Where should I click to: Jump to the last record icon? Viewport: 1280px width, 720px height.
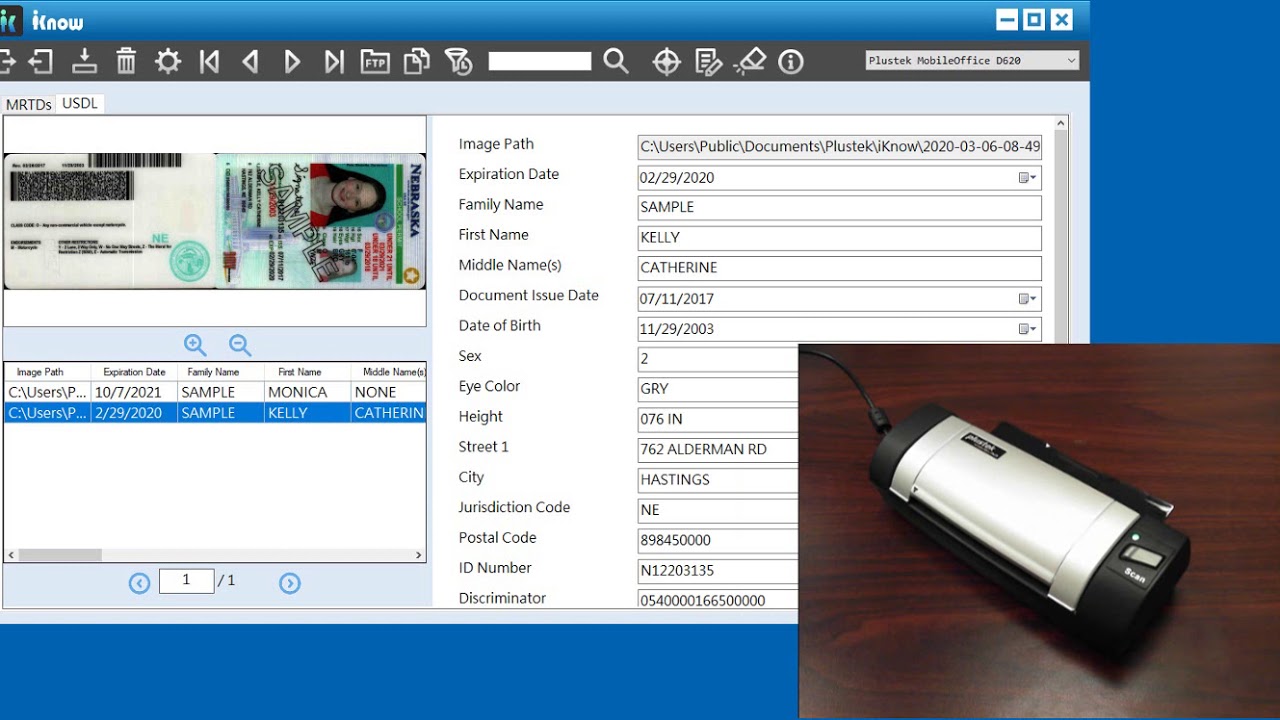click(x=334, y=62)
